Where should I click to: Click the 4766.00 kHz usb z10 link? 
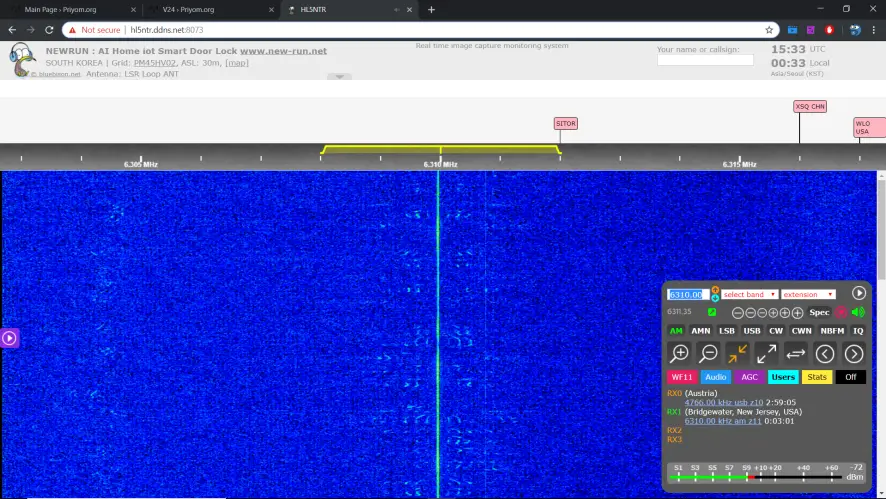[722, 402]
